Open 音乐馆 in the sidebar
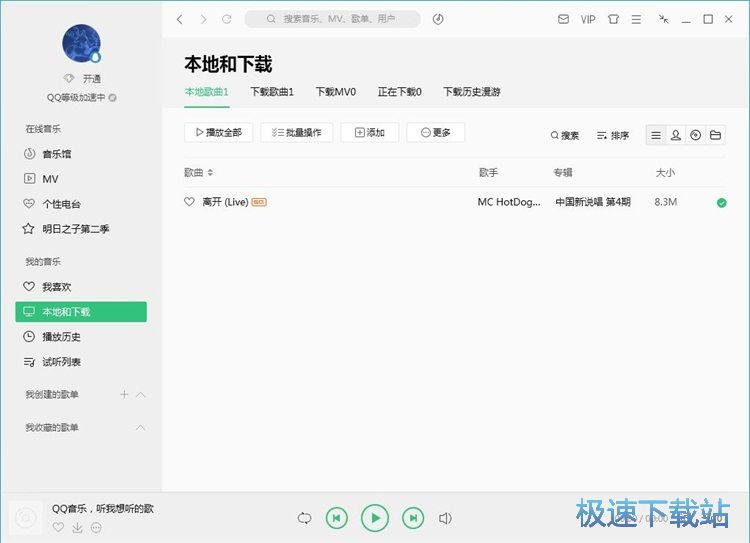Viewport: 750px width, 543px height. pyautogui.click(x=56, y=154)
